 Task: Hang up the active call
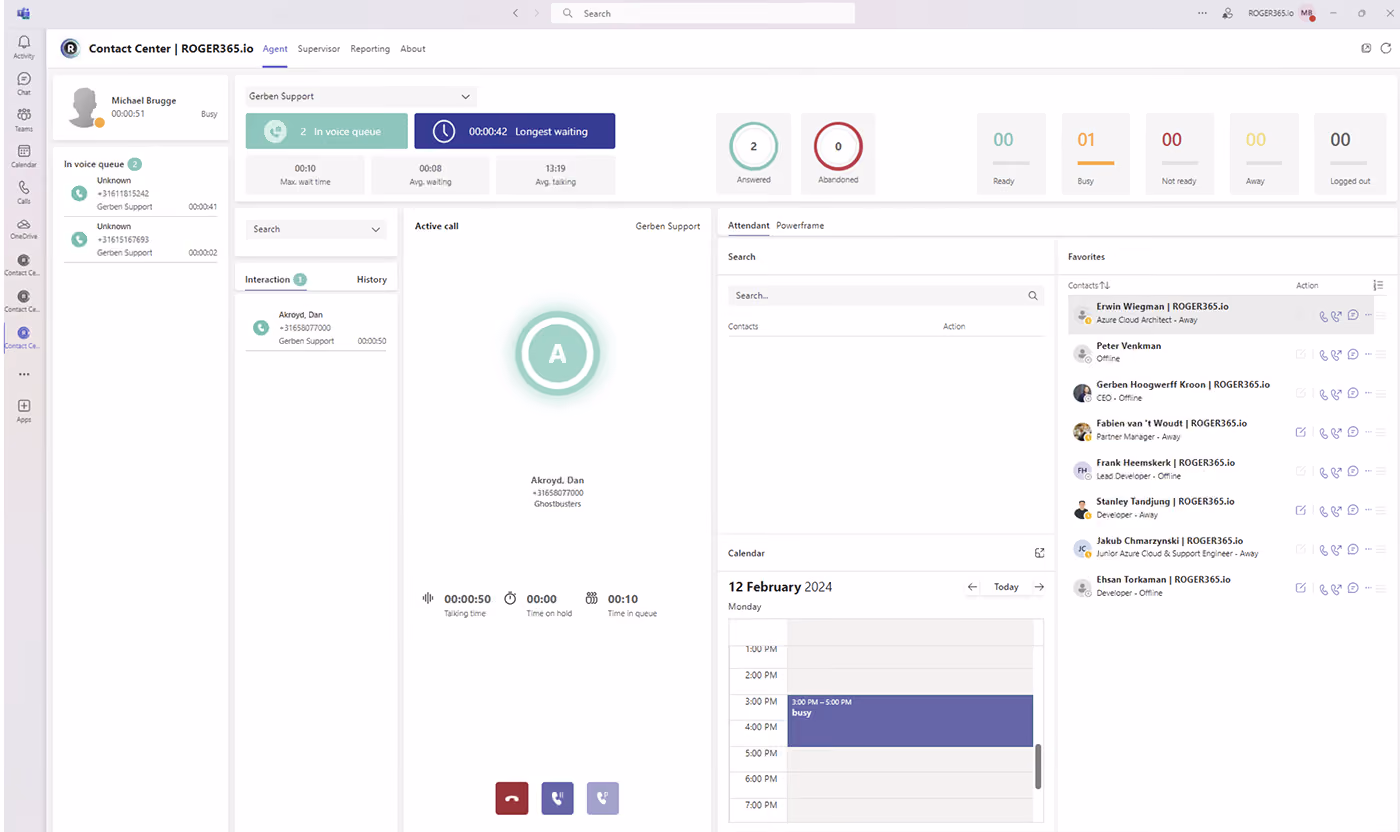(x=512, y=798)
